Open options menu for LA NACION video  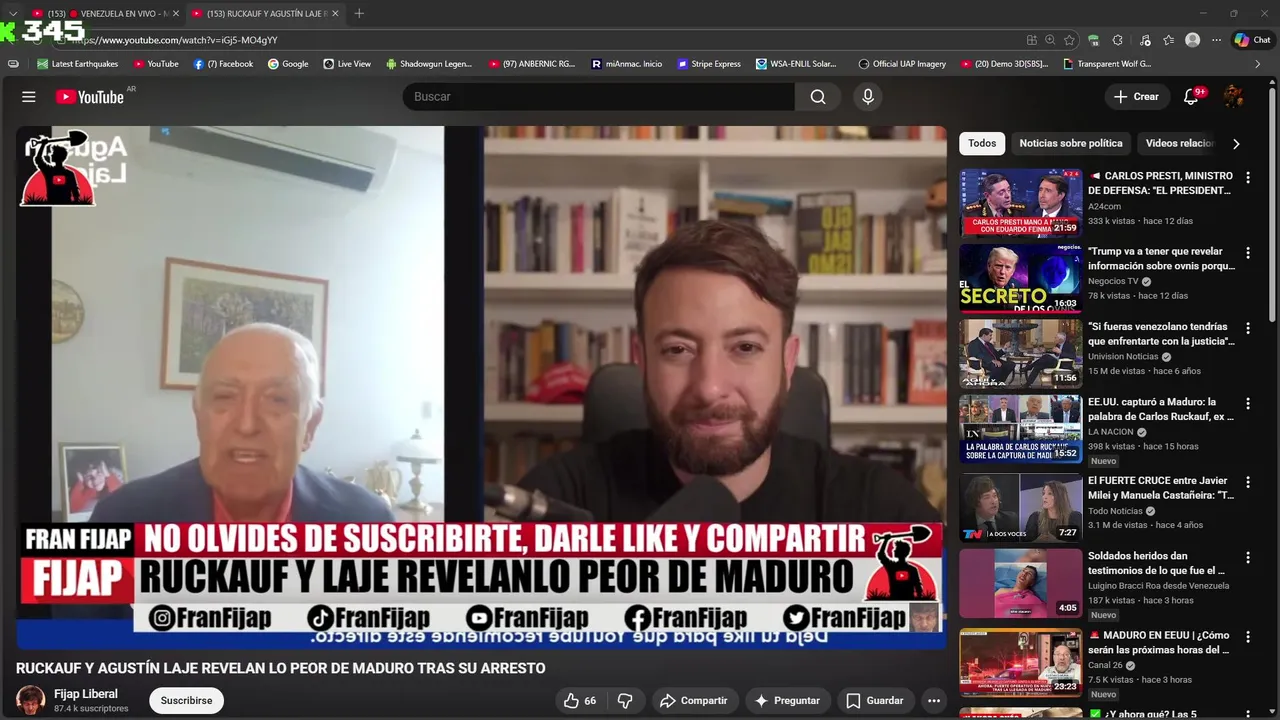pos(1247,403)
